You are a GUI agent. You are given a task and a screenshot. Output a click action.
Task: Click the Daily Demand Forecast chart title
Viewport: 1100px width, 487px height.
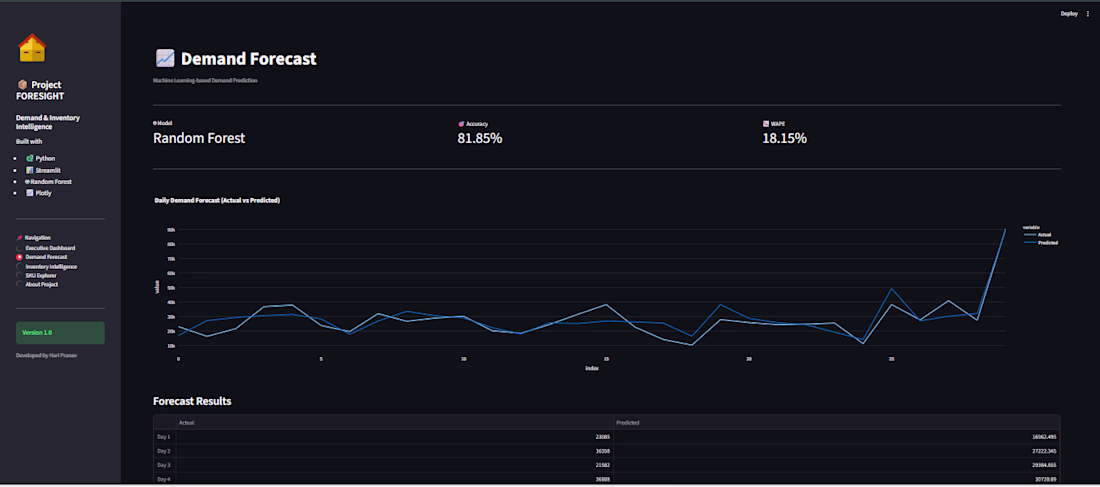tap(217, 201)
